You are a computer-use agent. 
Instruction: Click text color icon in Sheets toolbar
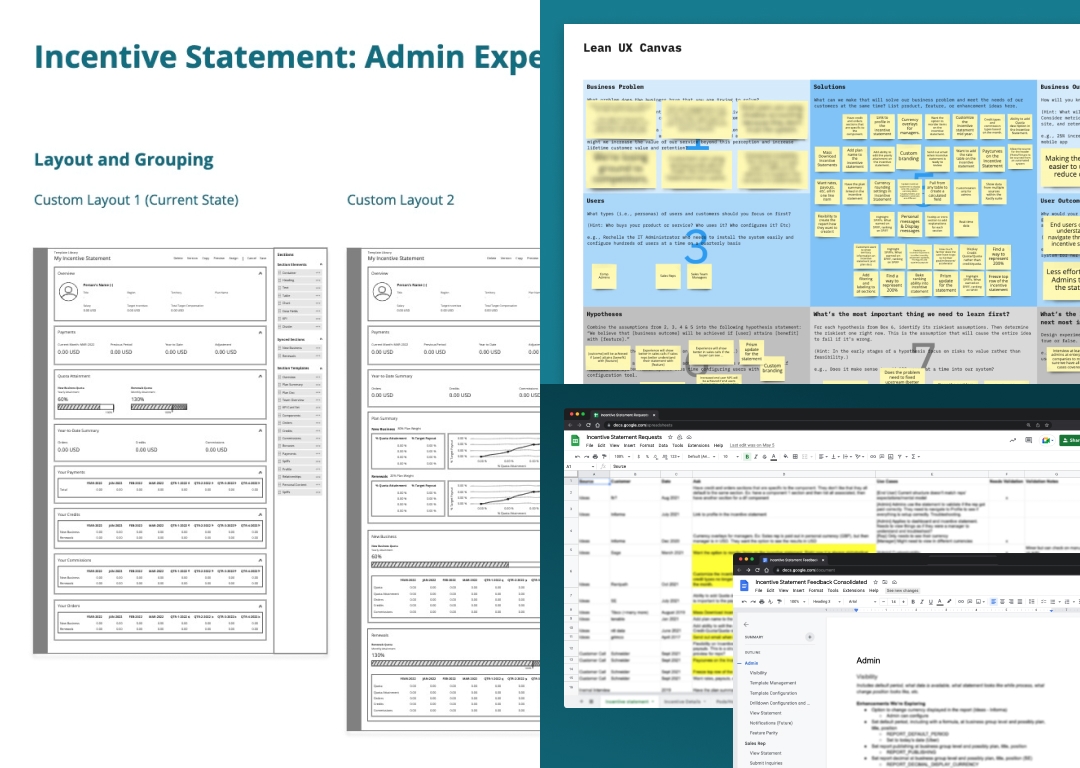coord(773,457)
